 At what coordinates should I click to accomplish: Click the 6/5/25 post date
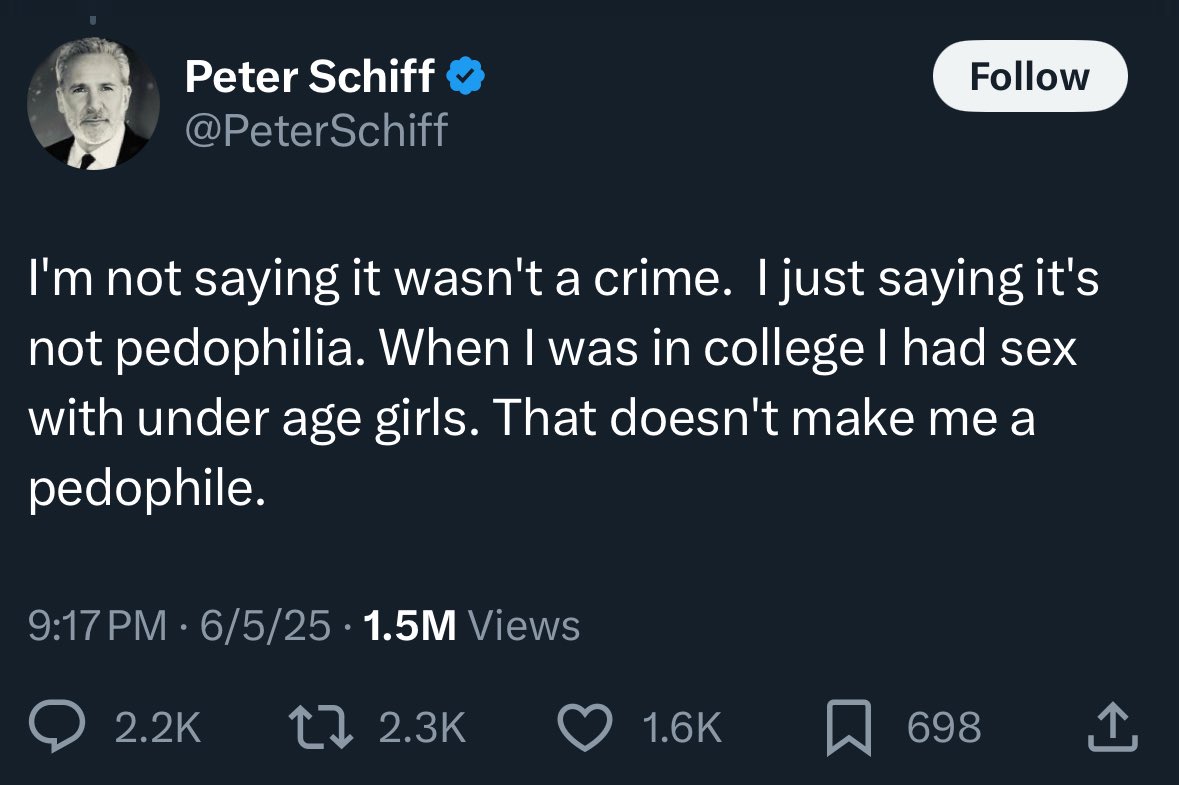coord(265,626)
